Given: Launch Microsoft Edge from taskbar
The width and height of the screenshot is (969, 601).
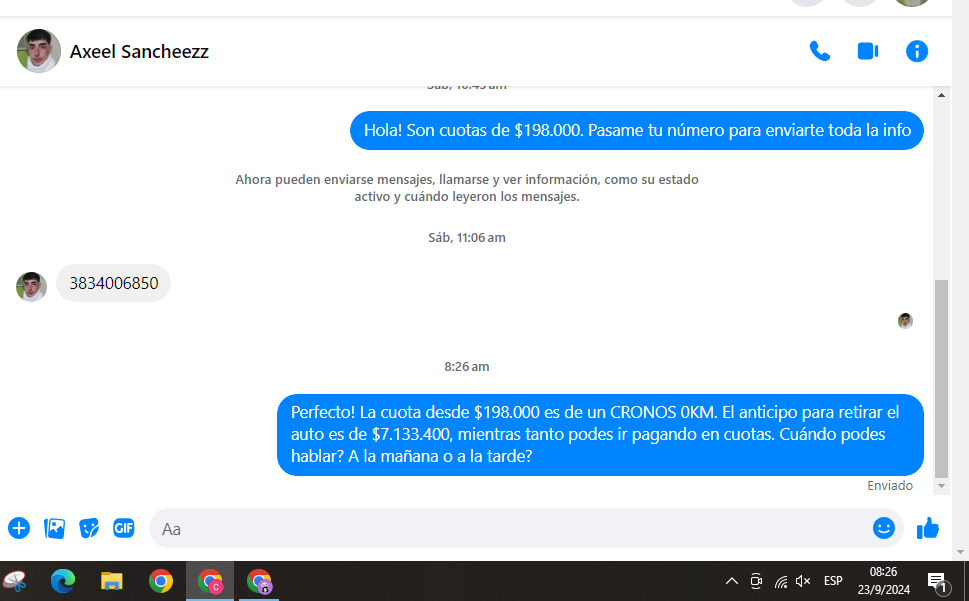Looking at the screenshot, I should (62, 581).
